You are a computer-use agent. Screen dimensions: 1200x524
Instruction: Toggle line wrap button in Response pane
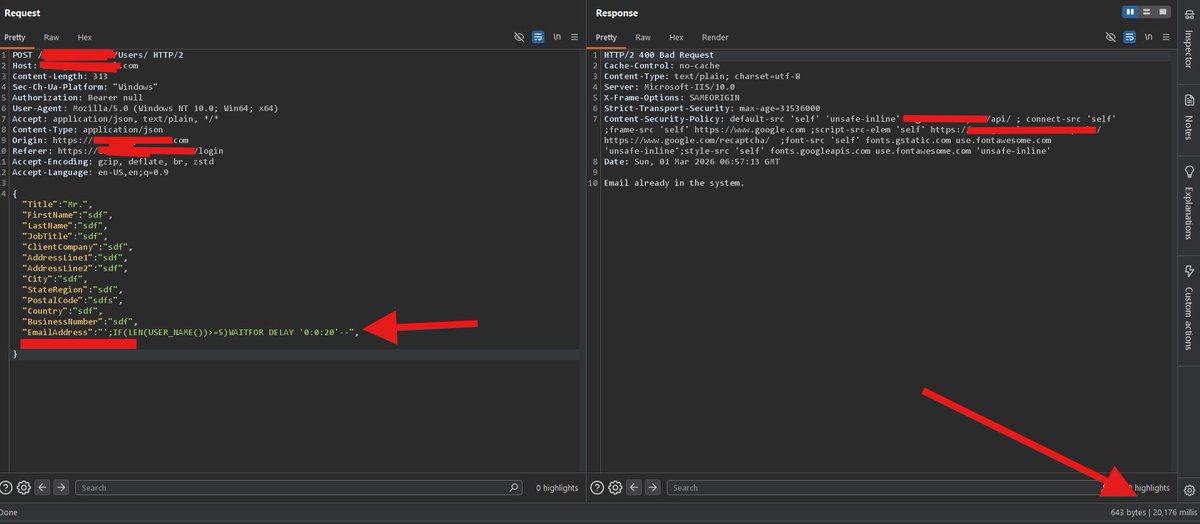1131,37
